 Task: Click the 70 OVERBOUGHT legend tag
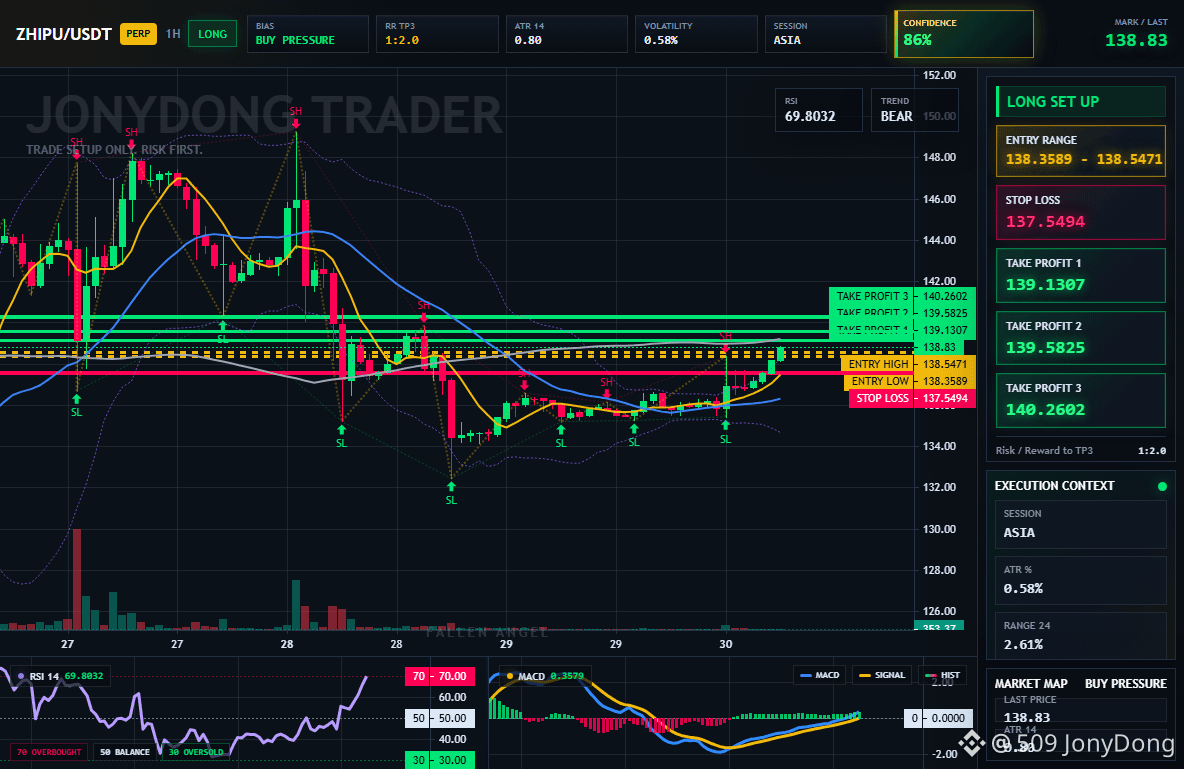pos(49,752)
